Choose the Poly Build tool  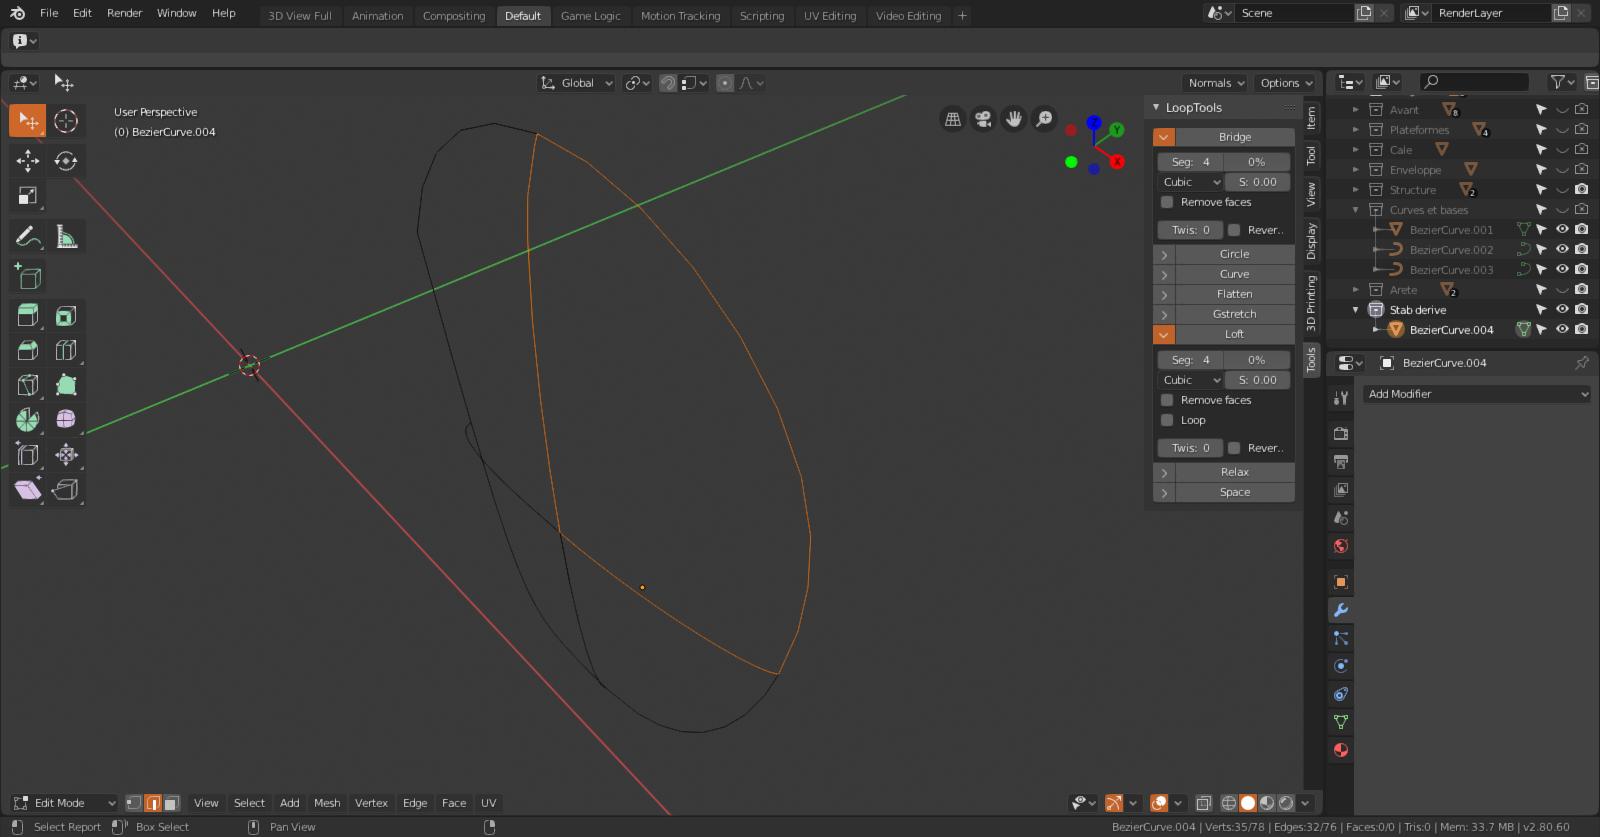click(x=66, y=385)
